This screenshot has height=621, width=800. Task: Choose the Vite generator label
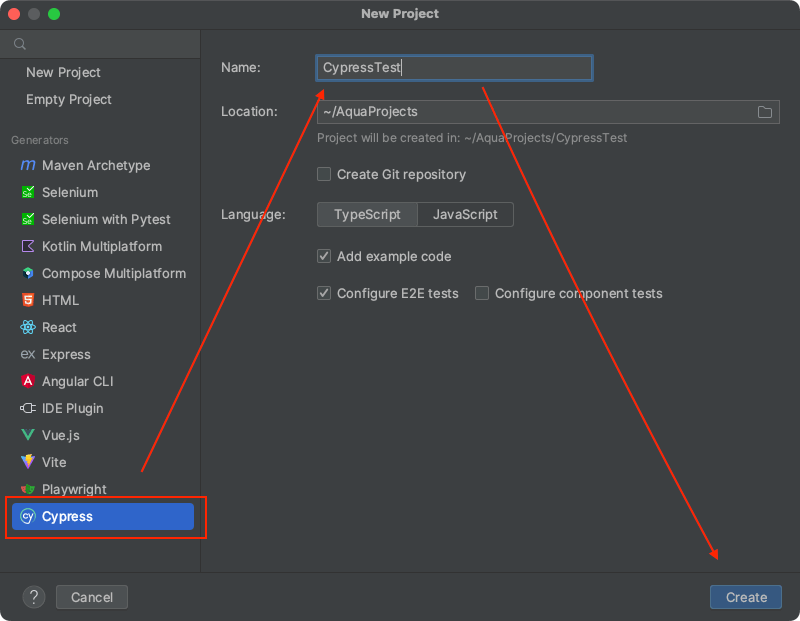[54, 462]
